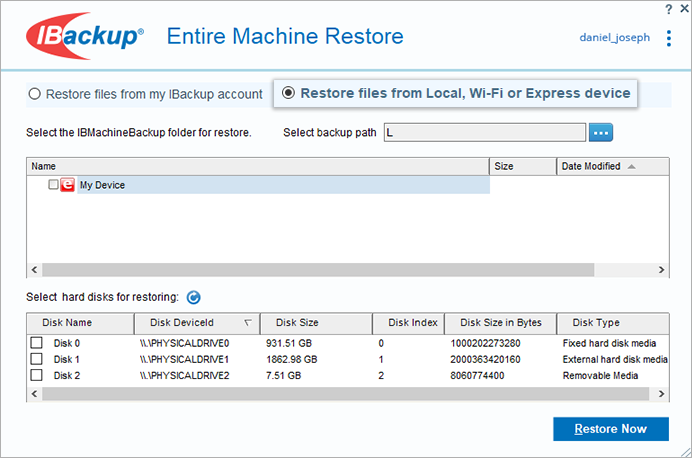
Task: Close the Entire Machine Restore window
Action: tap(684, 8)
